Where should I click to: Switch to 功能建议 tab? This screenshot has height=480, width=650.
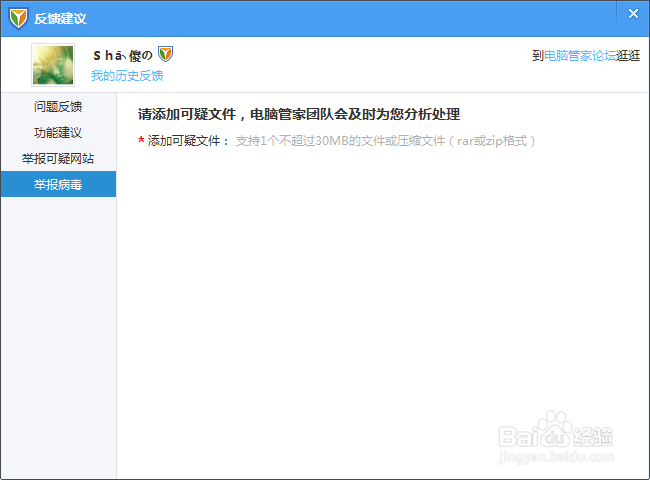pyautogui.click(x=58, y=133)
